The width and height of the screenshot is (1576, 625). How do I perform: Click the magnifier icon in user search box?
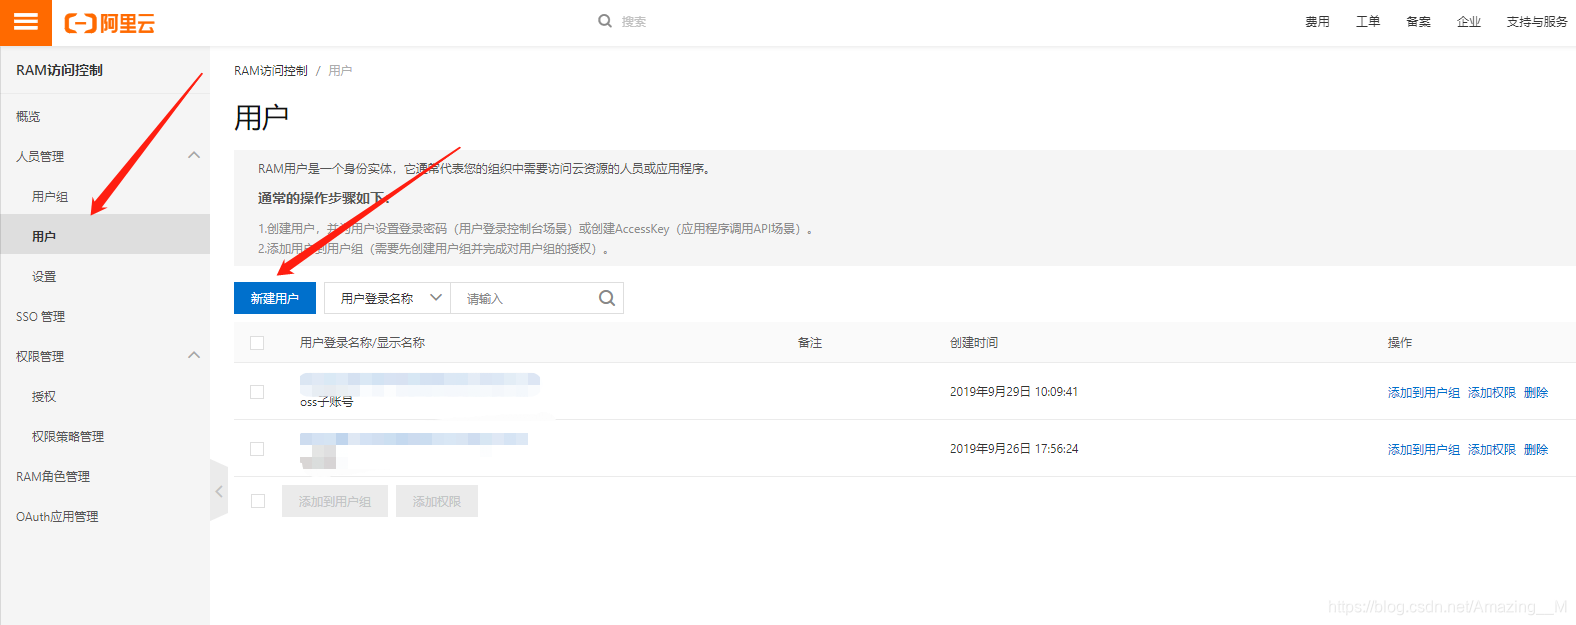point(607,298)
